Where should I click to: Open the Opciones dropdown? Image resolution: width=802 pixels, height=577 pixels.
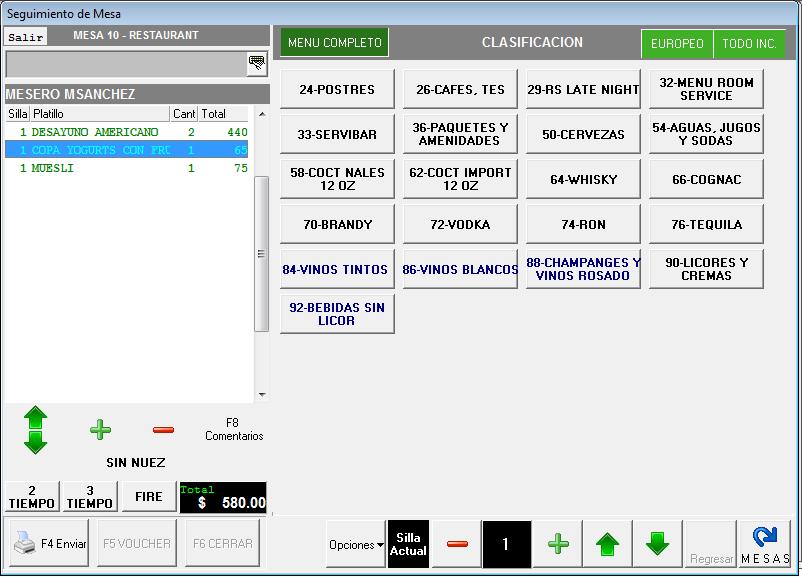pyautogui.click(x=355, y=544)
